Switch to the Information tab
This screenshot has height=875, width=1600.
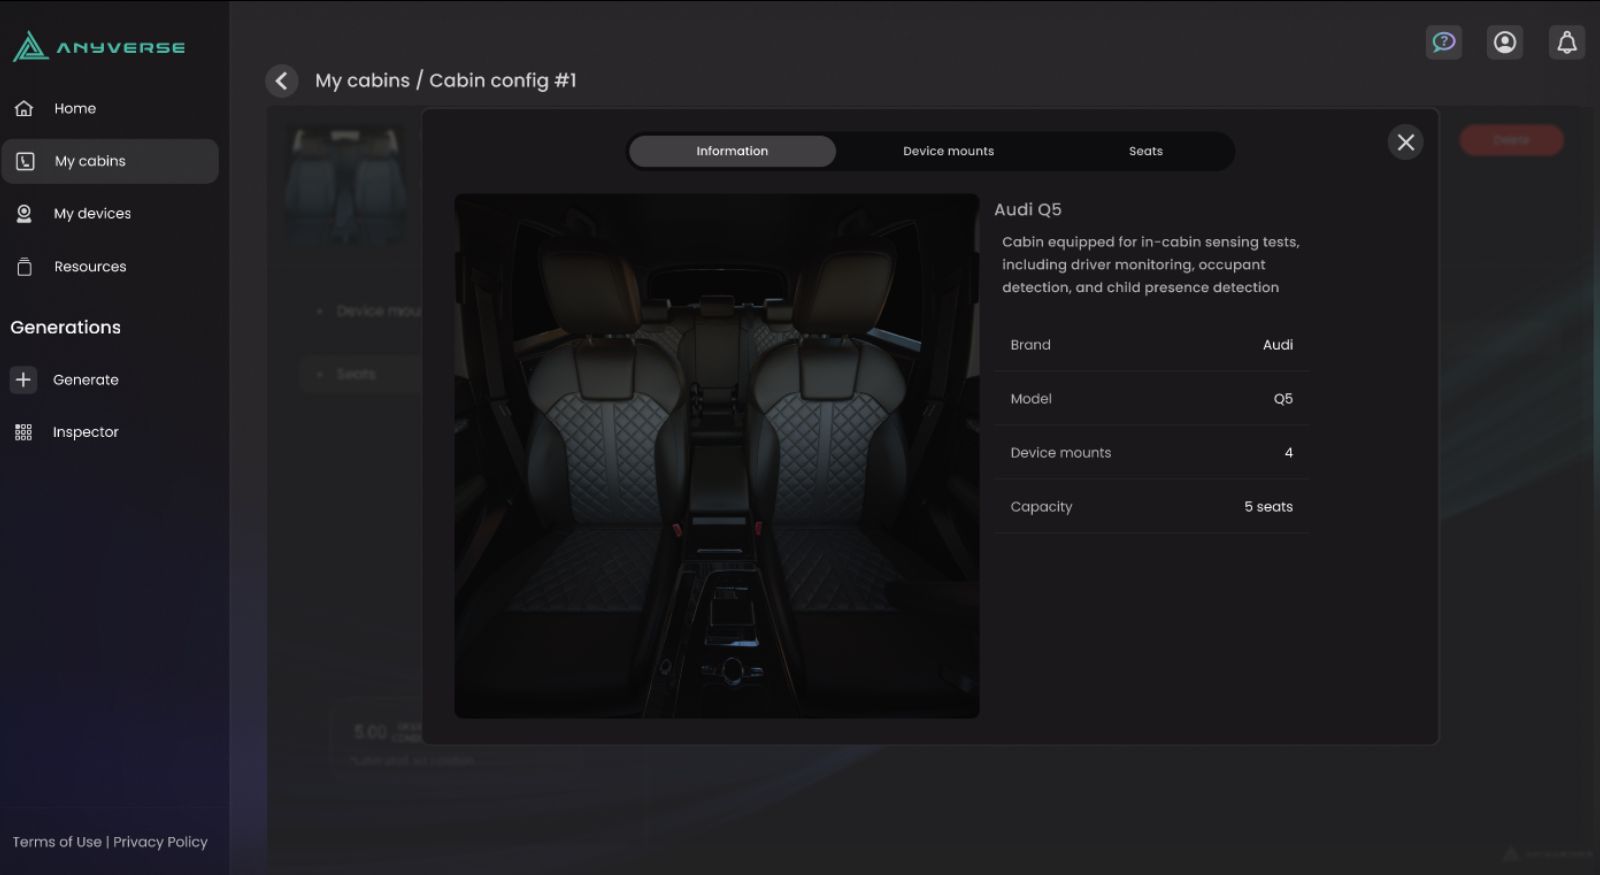(x=732, y=151)
